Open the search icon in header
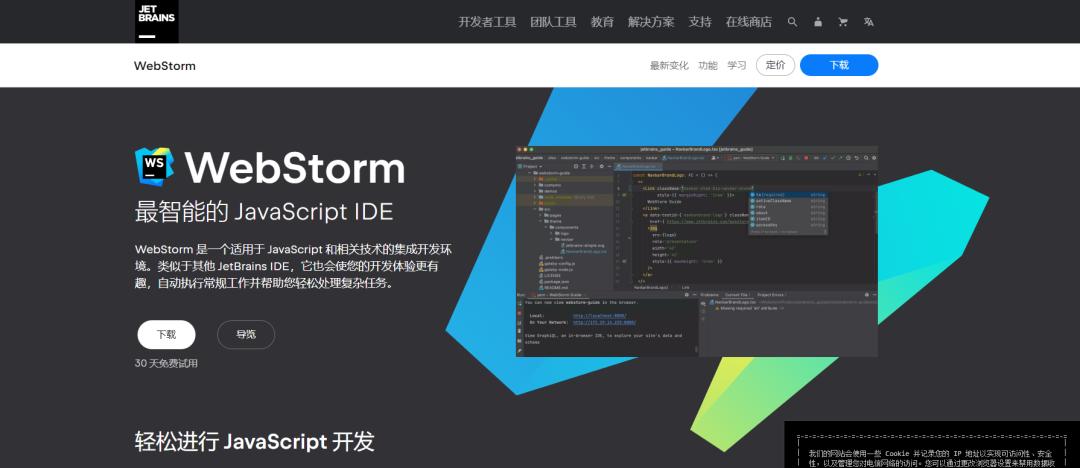Viewport: 1080px width, 468px height. (792, 22)
